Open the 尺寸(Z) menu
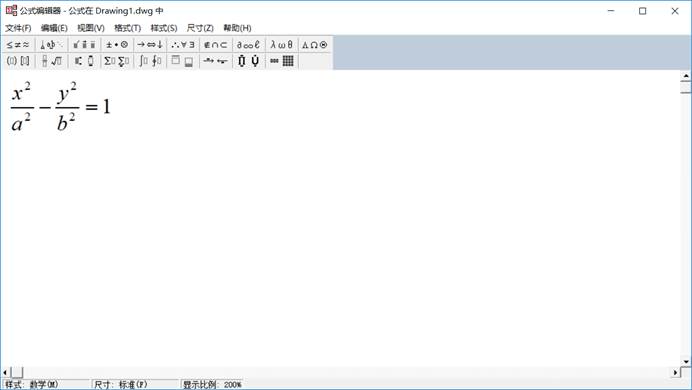692x390 pixels. tap(200, 28)
